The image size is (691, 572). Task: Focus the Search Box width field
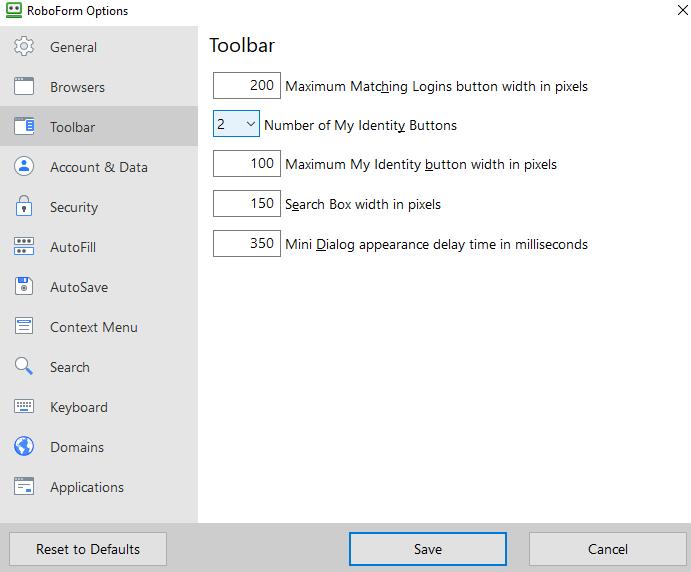(247, 204)
